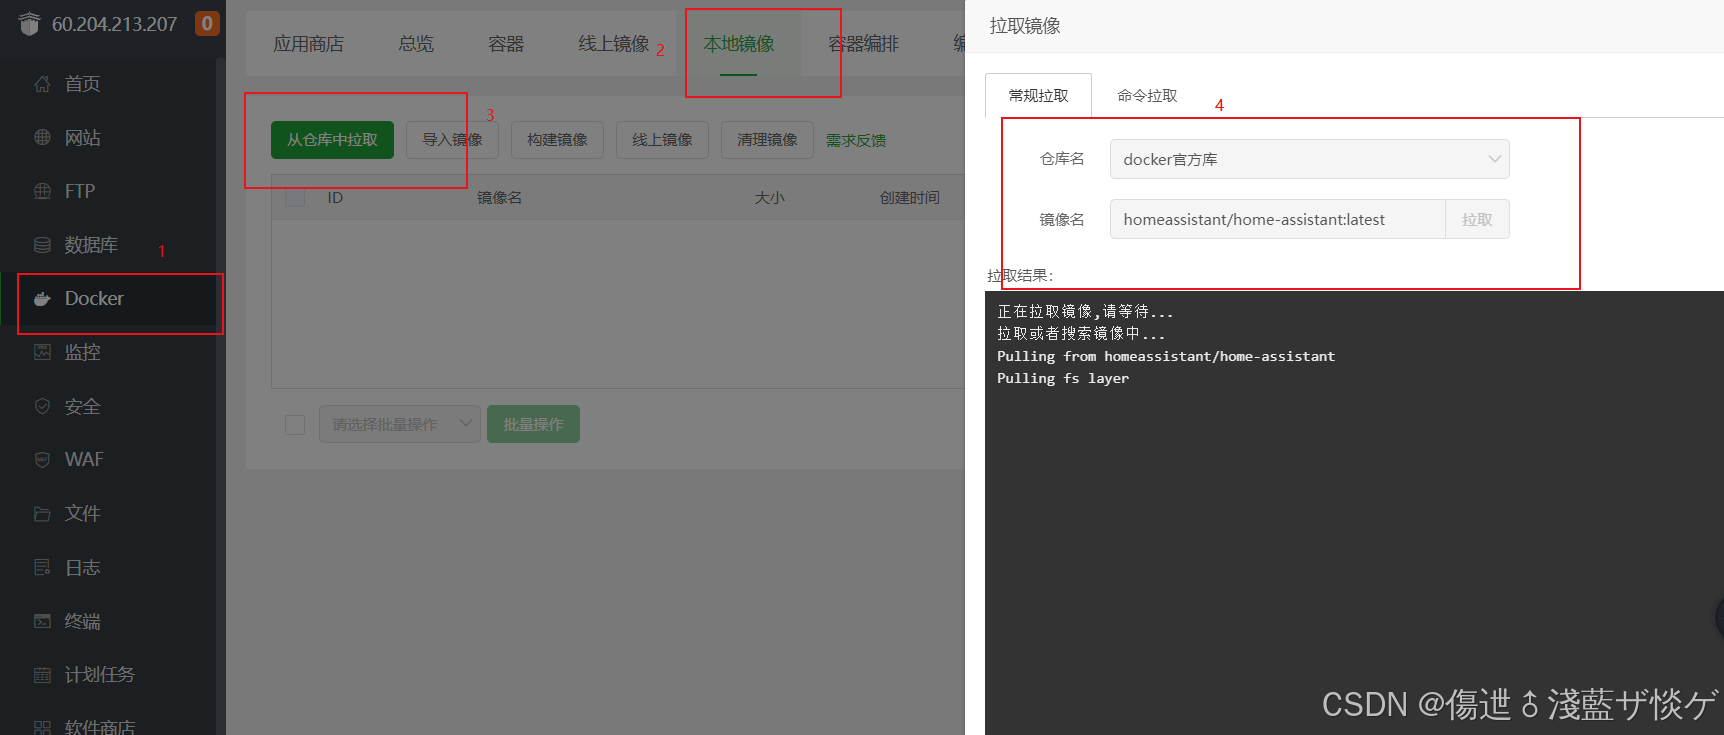Click the 批量操作 green button
1724x735 pixels.
click(x=533, y=425)
